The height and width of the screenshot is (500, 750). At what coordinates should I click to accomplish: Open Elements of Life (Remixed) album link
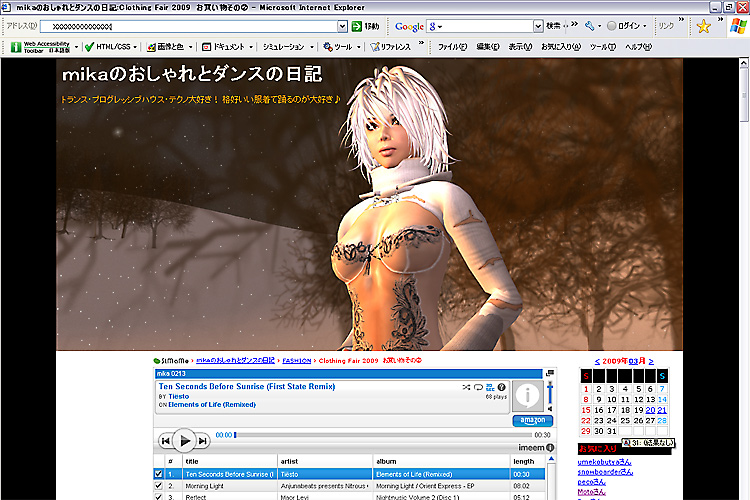coord(212,405)
